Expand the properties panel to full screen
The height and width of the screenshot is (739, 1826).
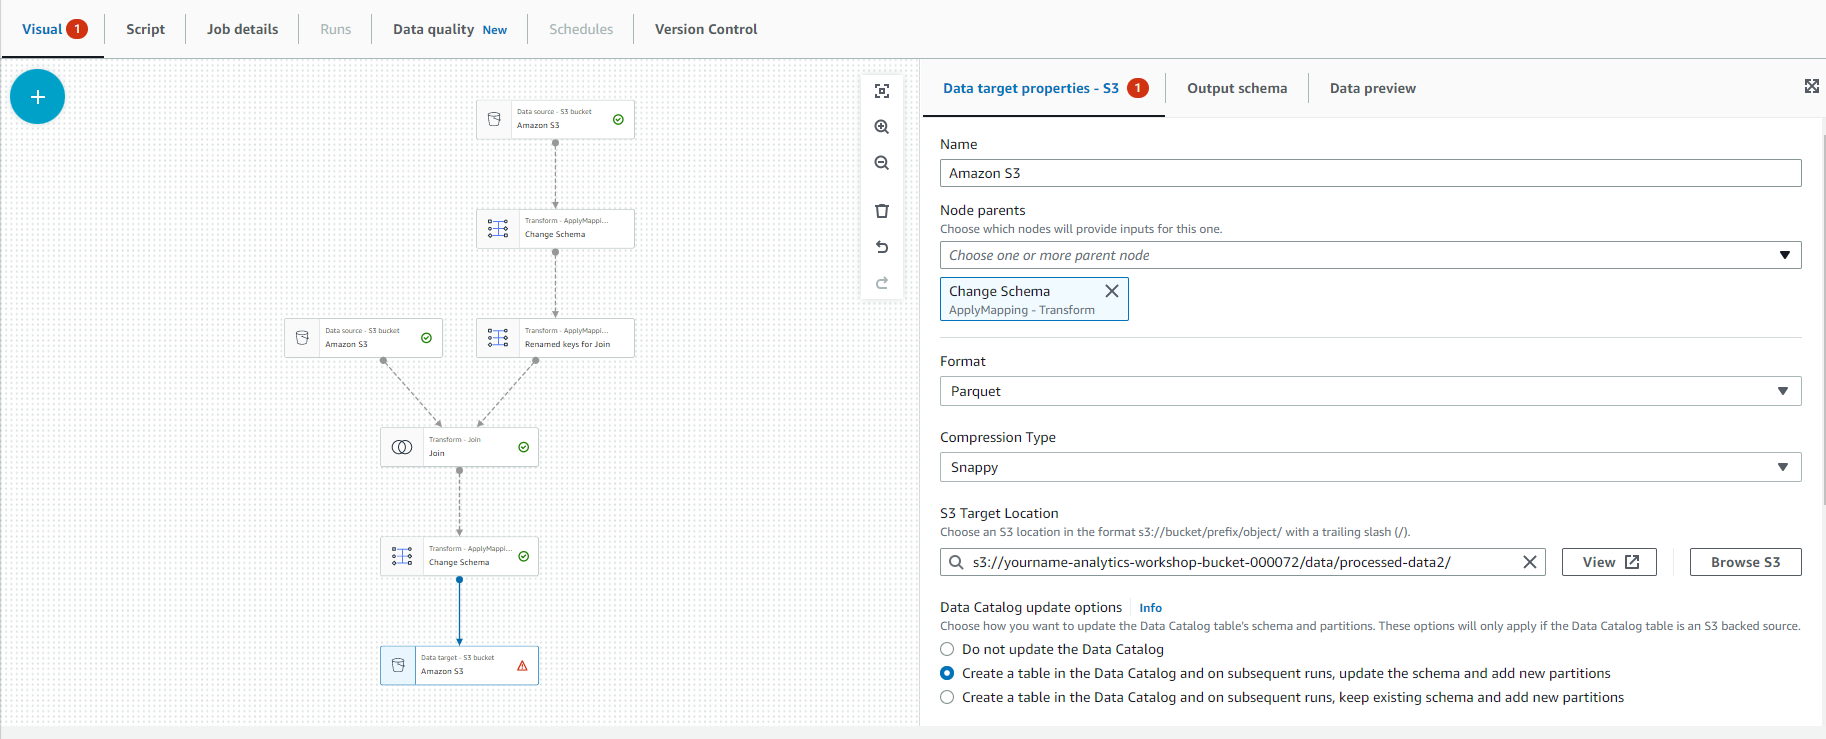coord(1811,87)
